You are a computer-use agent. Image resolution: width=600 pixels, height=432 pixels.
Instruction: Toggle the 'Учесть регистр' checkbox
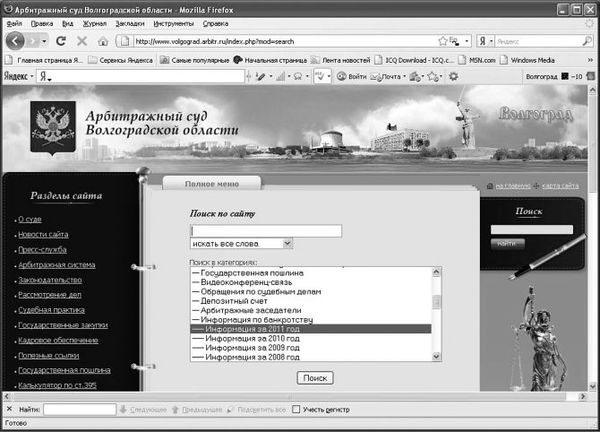(x=295, y=409)
